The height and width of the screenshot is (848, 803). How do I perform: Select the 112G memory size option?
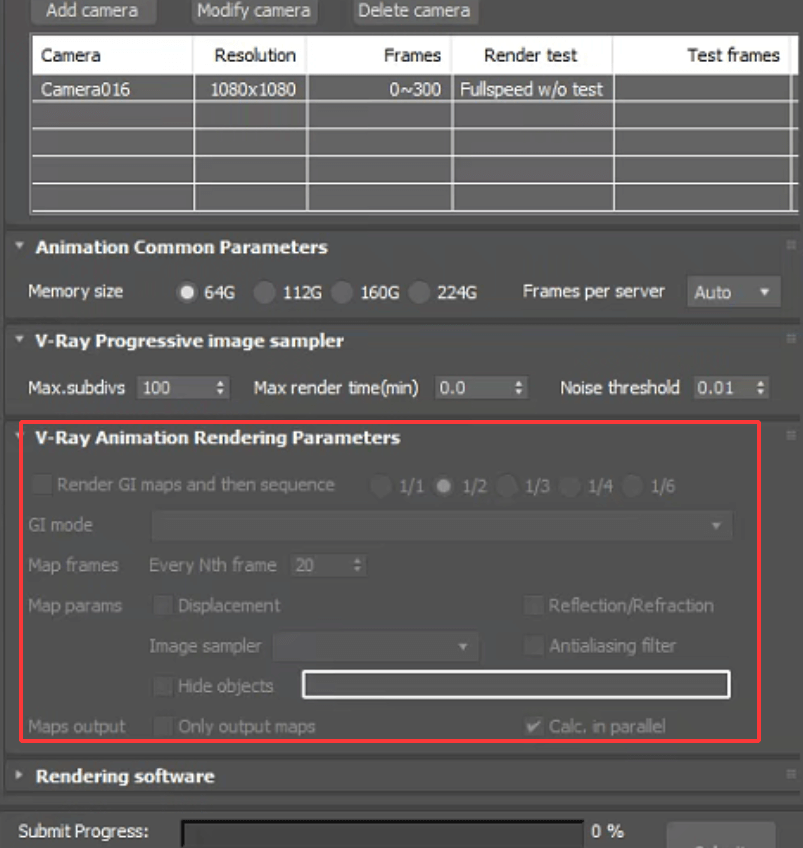tap(266, 292)
